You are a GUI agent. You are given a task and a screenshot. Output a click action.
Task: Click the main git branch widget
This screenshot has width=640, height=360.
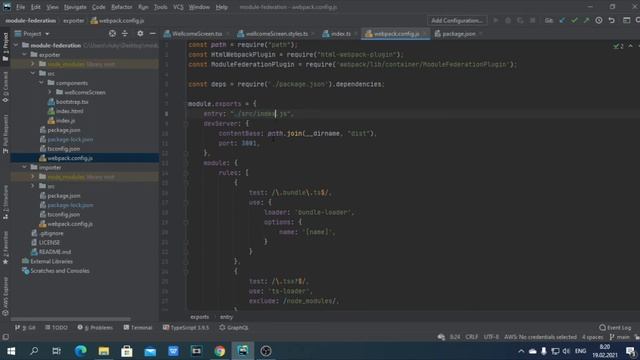tap(620, 337)
